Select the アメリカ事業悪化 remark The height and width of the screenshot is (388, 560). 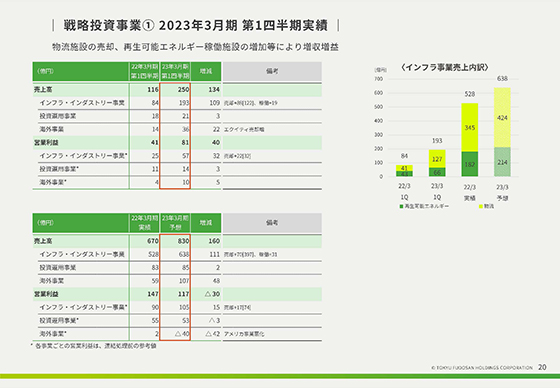(244, 334)
